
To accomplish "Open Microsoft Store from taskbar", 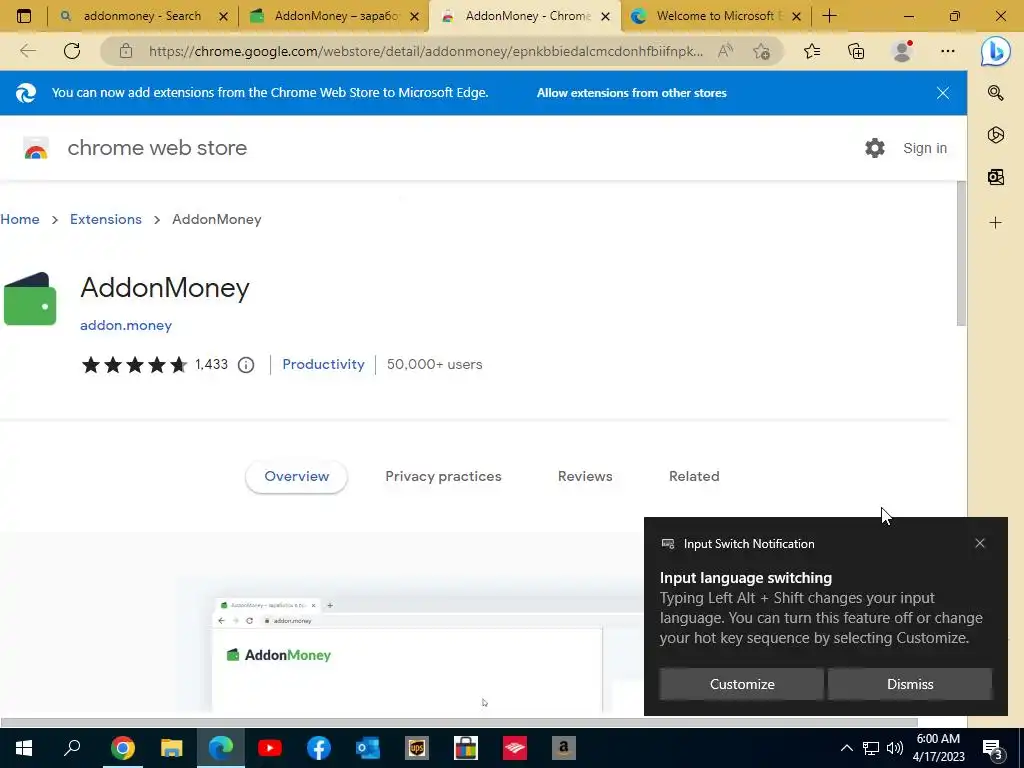I will pos(466,748).
